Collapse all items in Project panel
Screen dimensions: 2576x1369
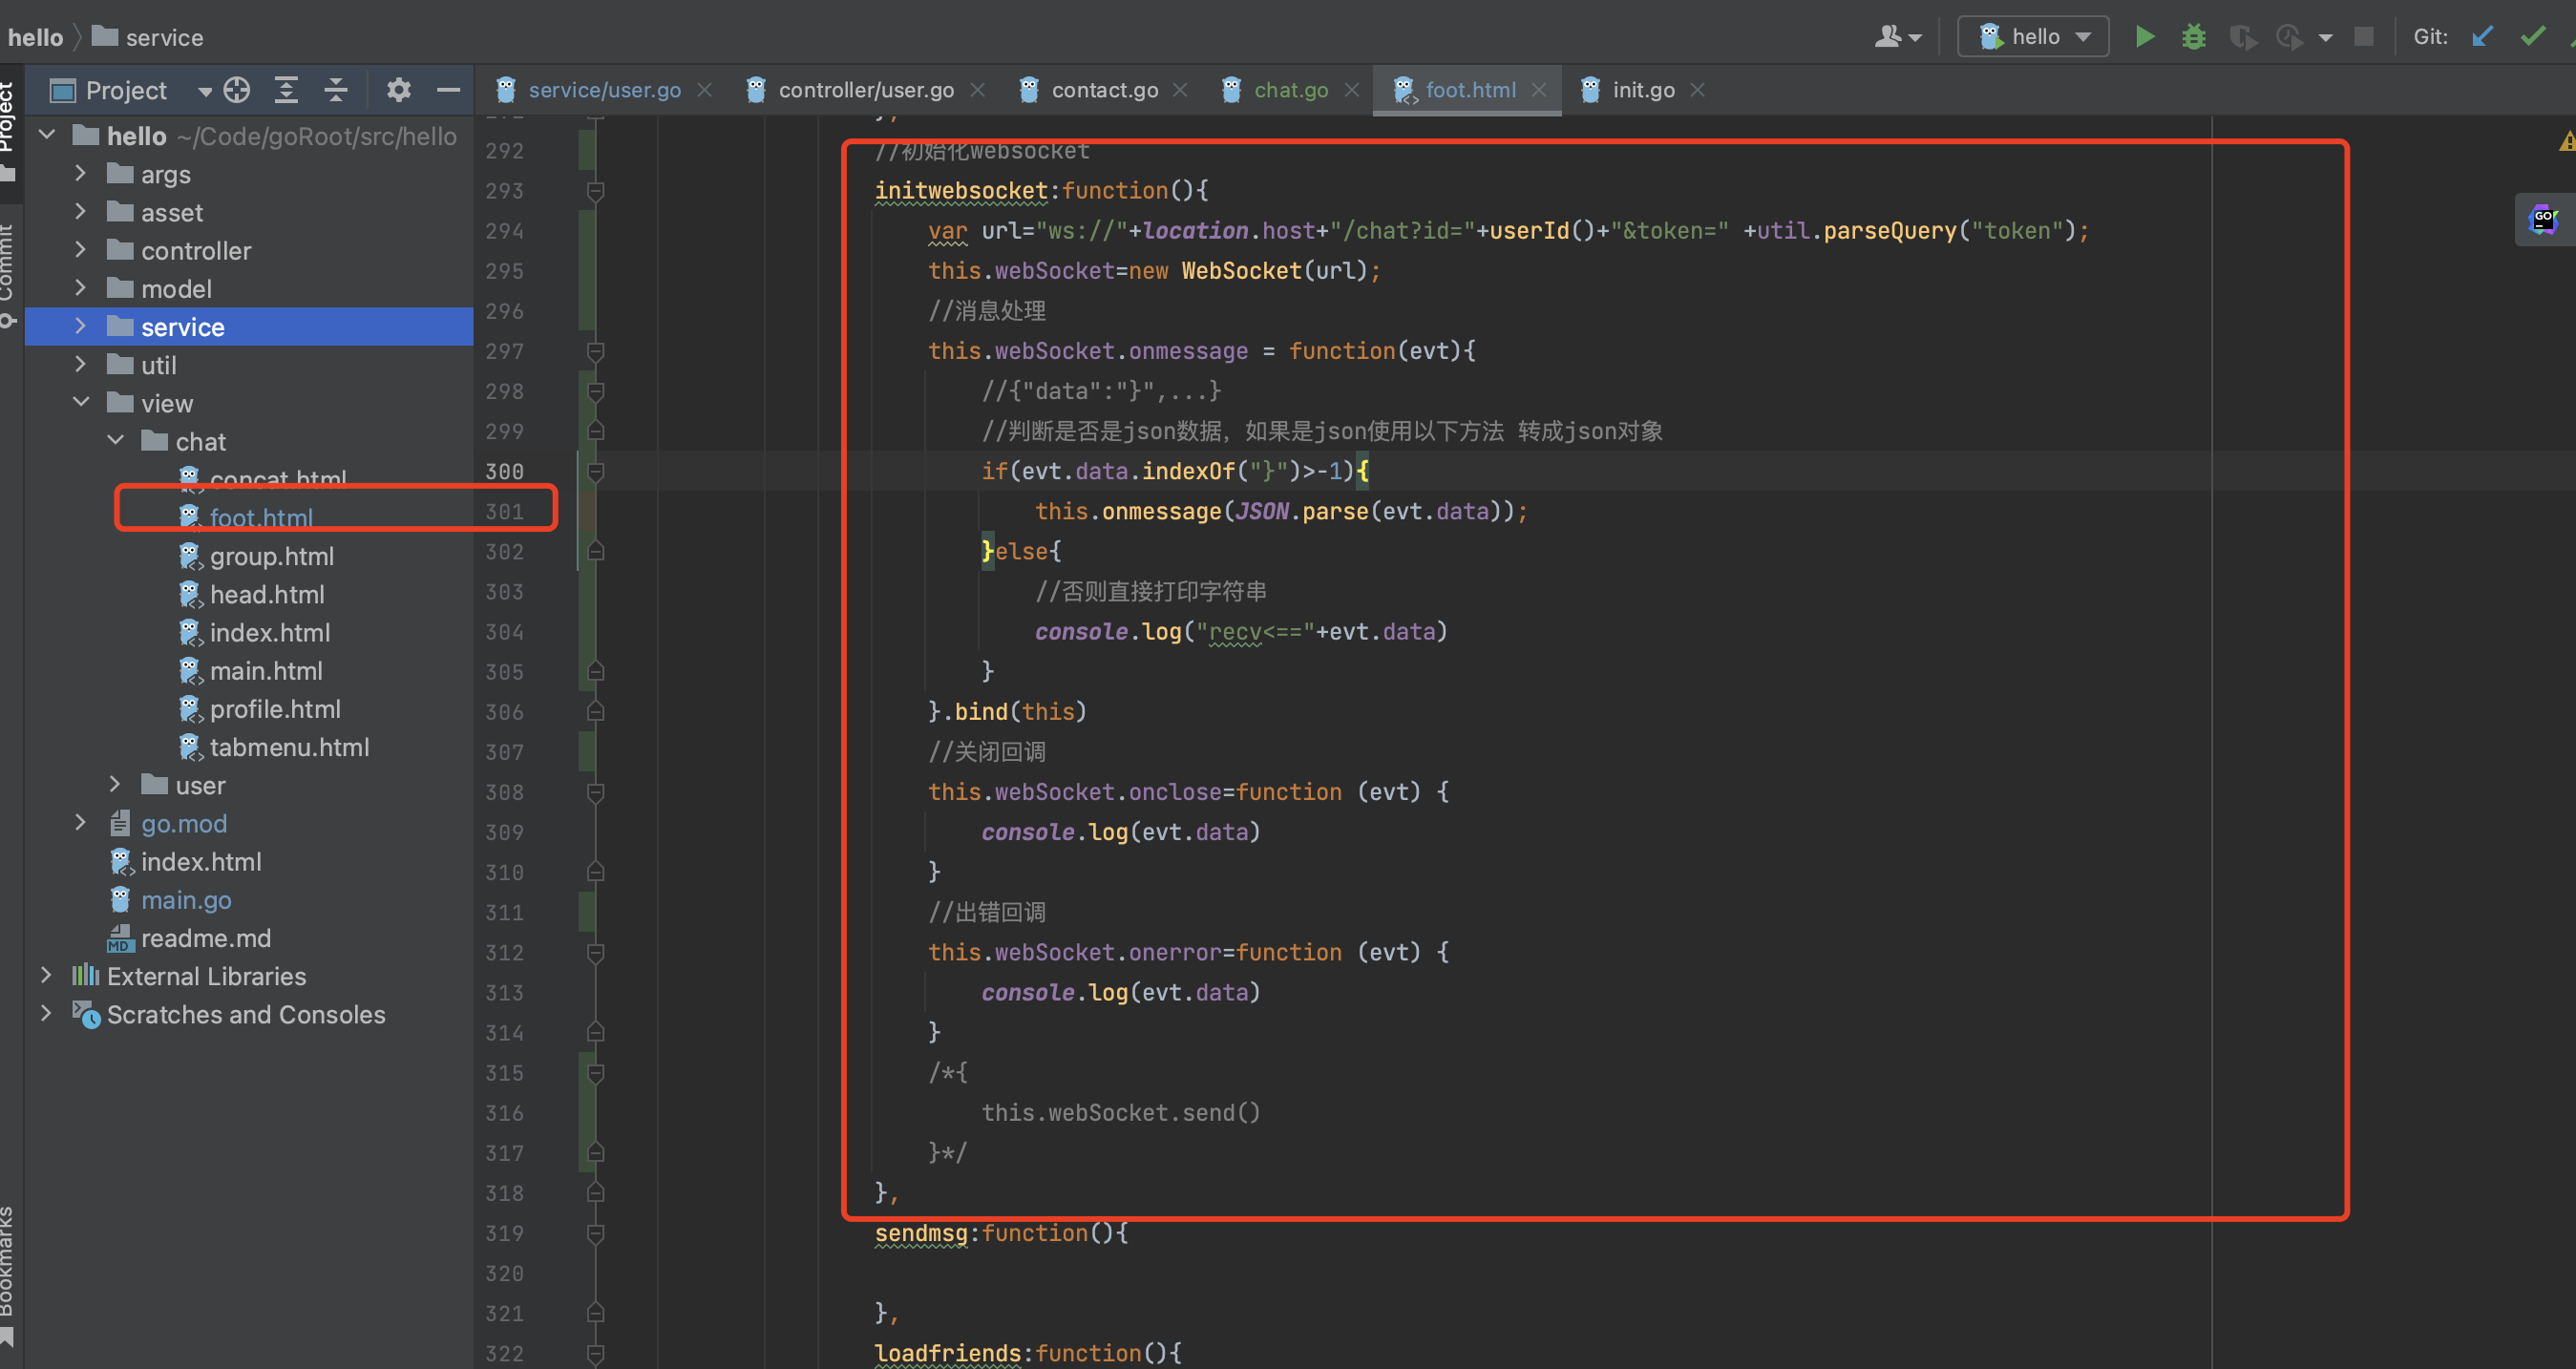click(336, 90)
